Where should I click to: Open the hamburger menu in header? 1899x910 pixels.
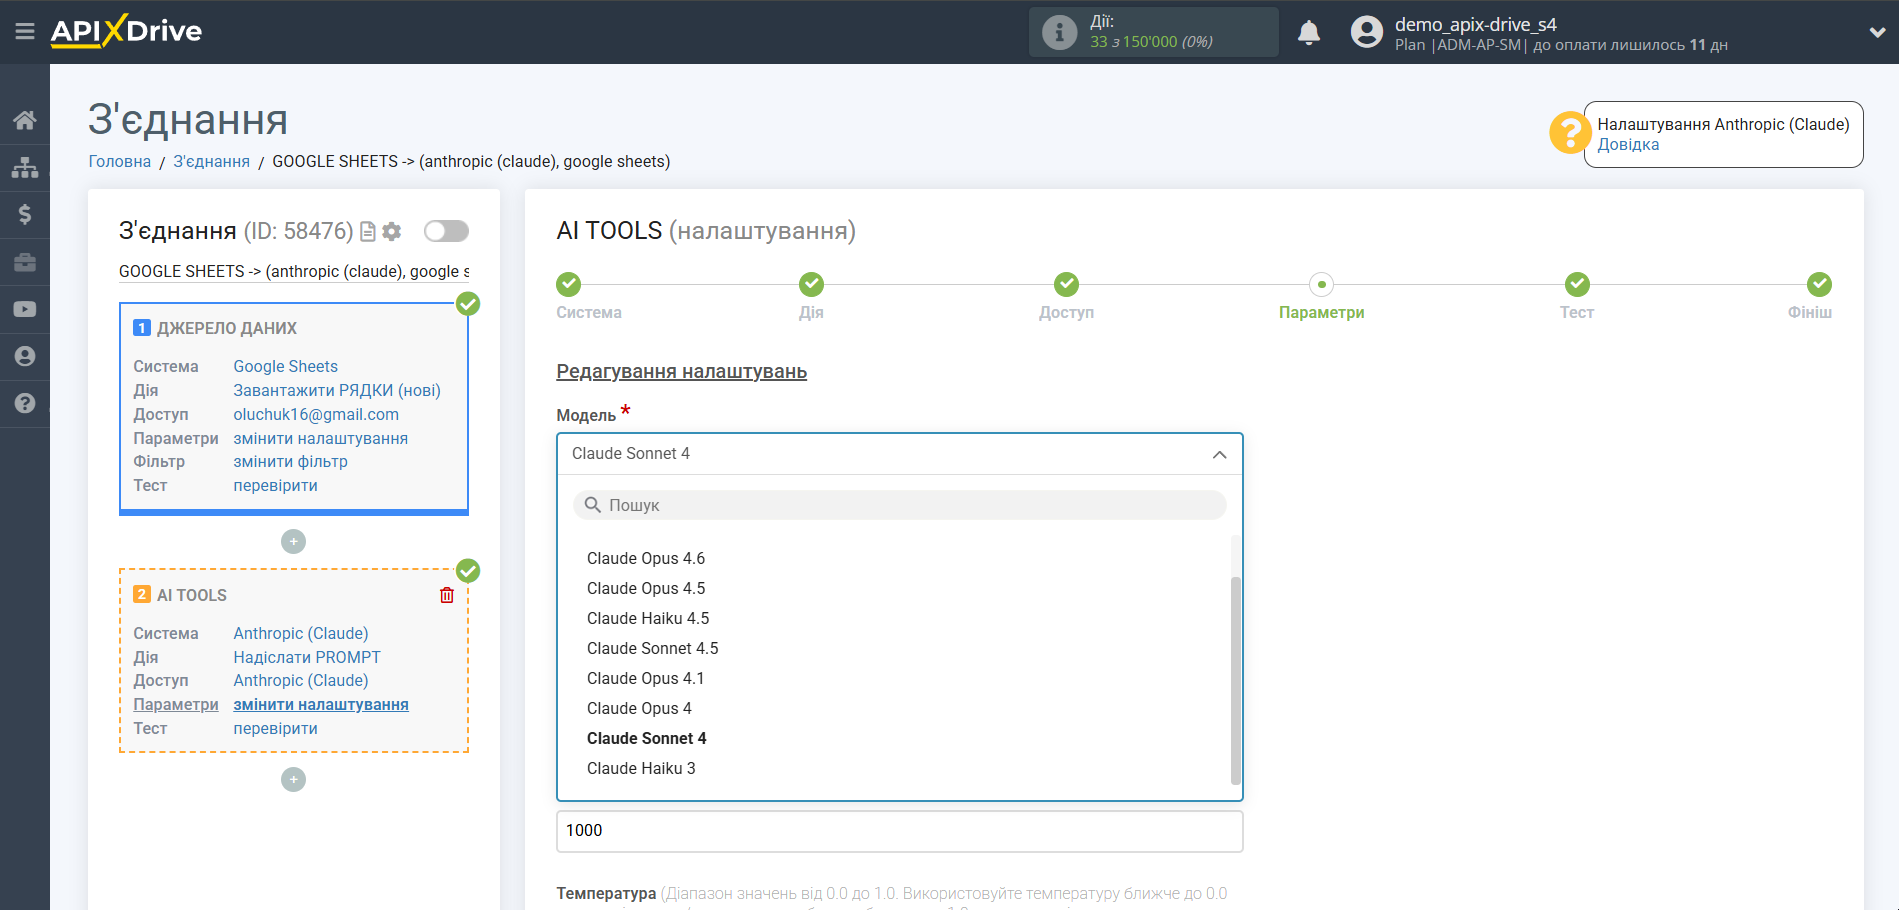[x=25, y=32]
